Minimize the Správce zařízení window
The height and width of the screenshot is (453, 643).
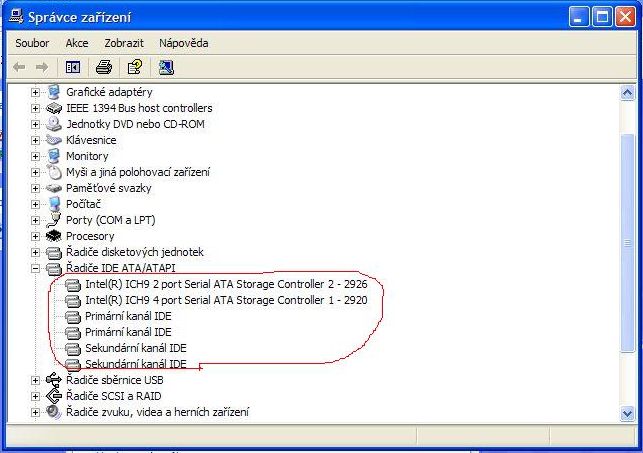[x=579, y=17]
